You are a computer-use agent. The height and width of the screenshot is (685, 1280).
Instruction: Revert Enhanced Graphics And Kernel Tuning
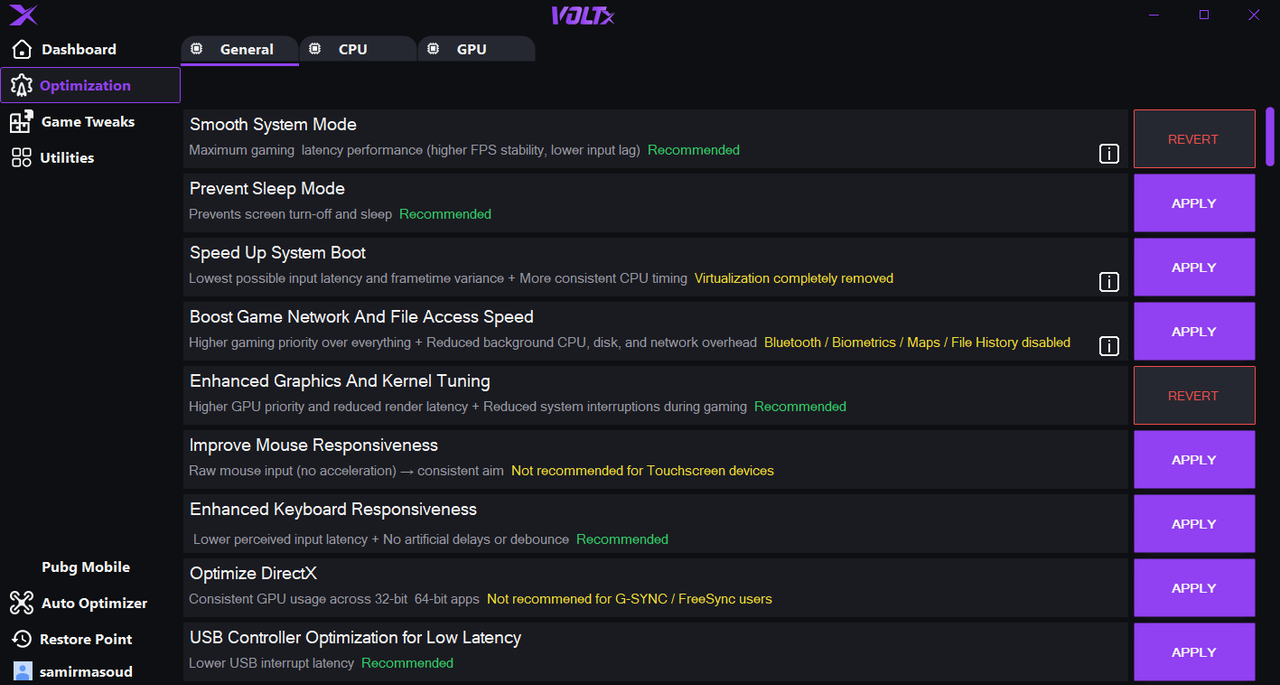point(1194,396)
